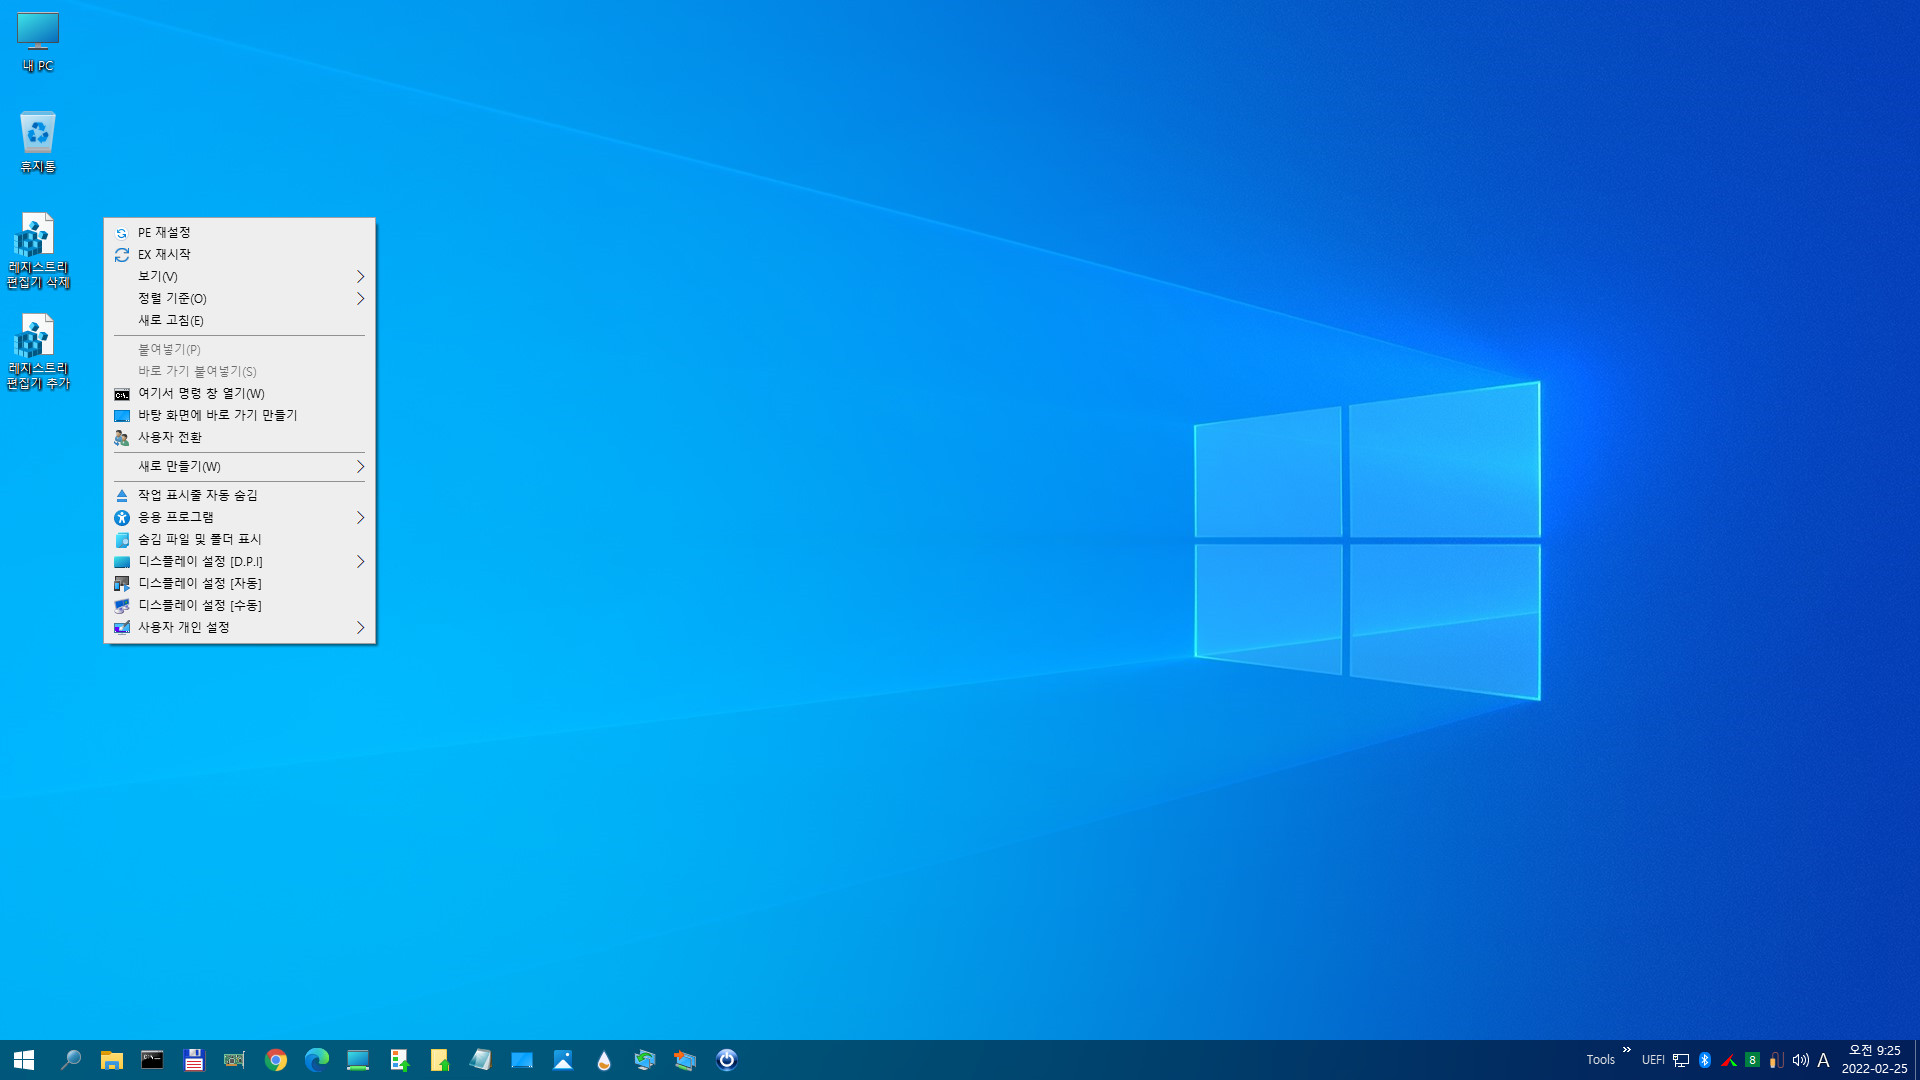Click the Bluetooth tray icon

1705,1060
